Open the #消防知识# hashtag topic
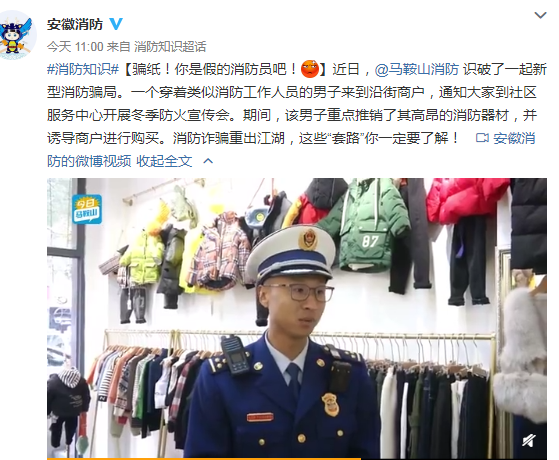Viewport: 559px width, 460px height. 83,69
